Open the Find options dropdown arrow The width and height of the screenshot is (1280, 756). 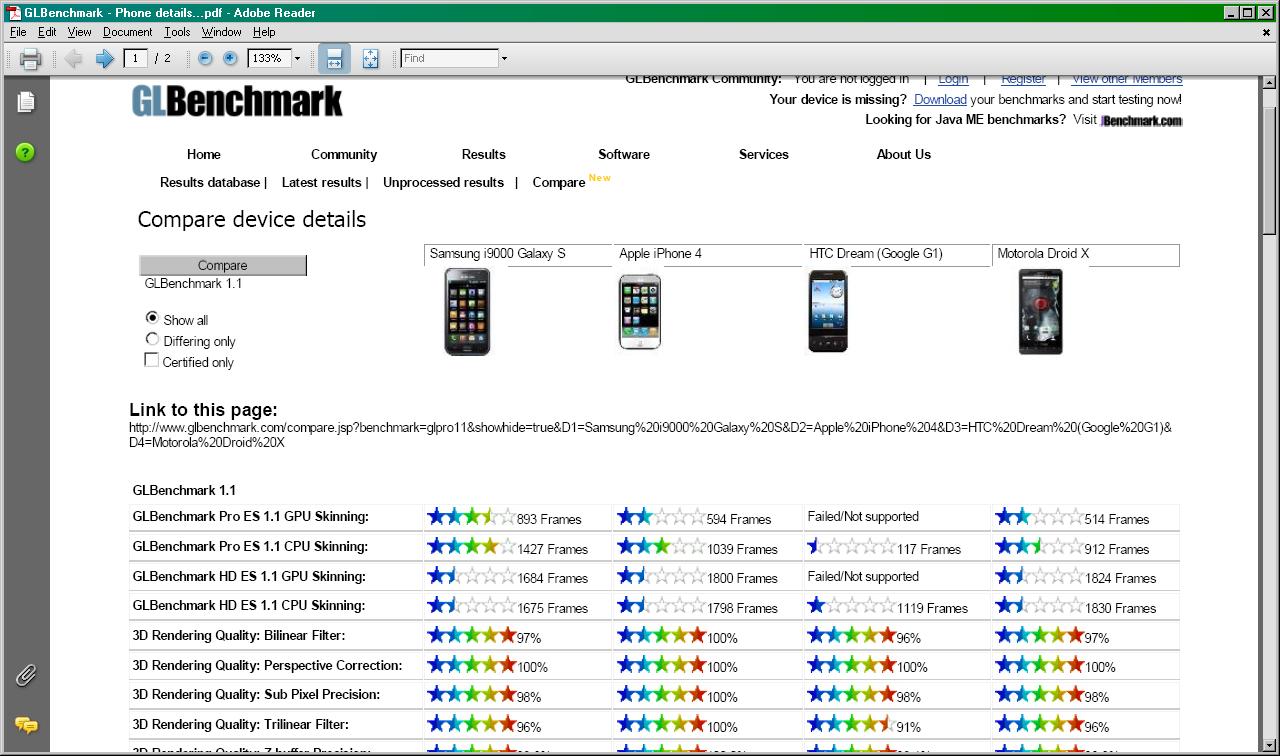(504, 59)
